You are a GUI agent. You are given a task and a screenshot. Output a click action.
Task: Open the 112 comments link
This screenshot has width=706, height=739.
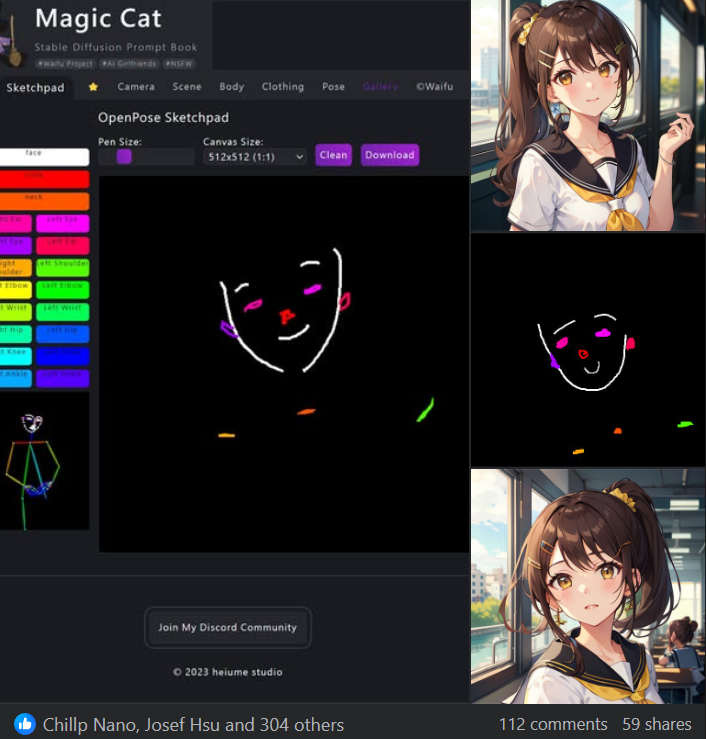pos(553,724)
